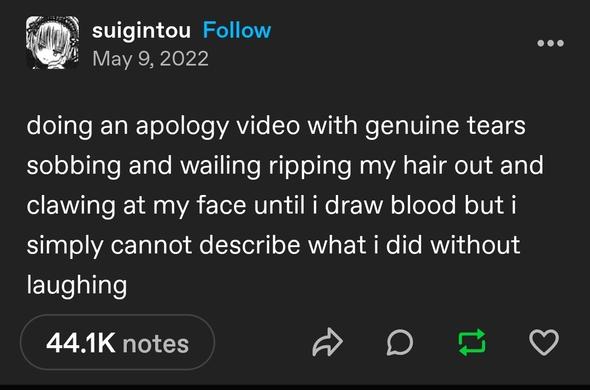The height and width of the screenshot is (390, 590).
Task: Click the word "notes" in notes pill
Action: 155,344
